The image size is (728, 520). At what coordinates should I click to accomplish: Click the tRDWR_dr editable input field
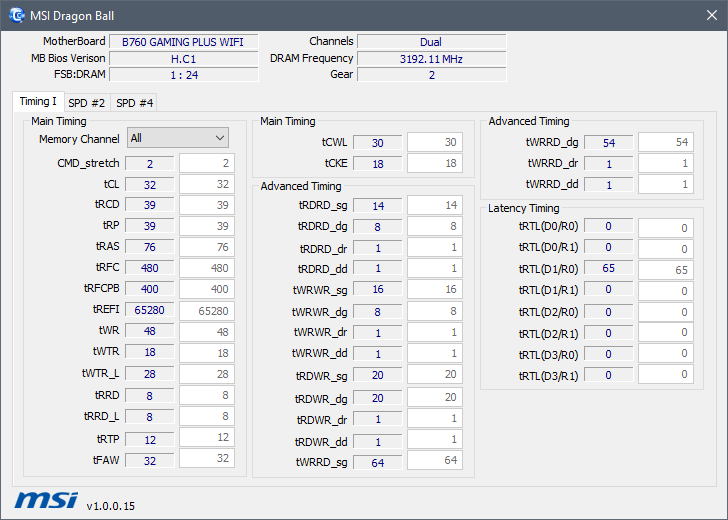pyautogui.click(x=435, y=418)
